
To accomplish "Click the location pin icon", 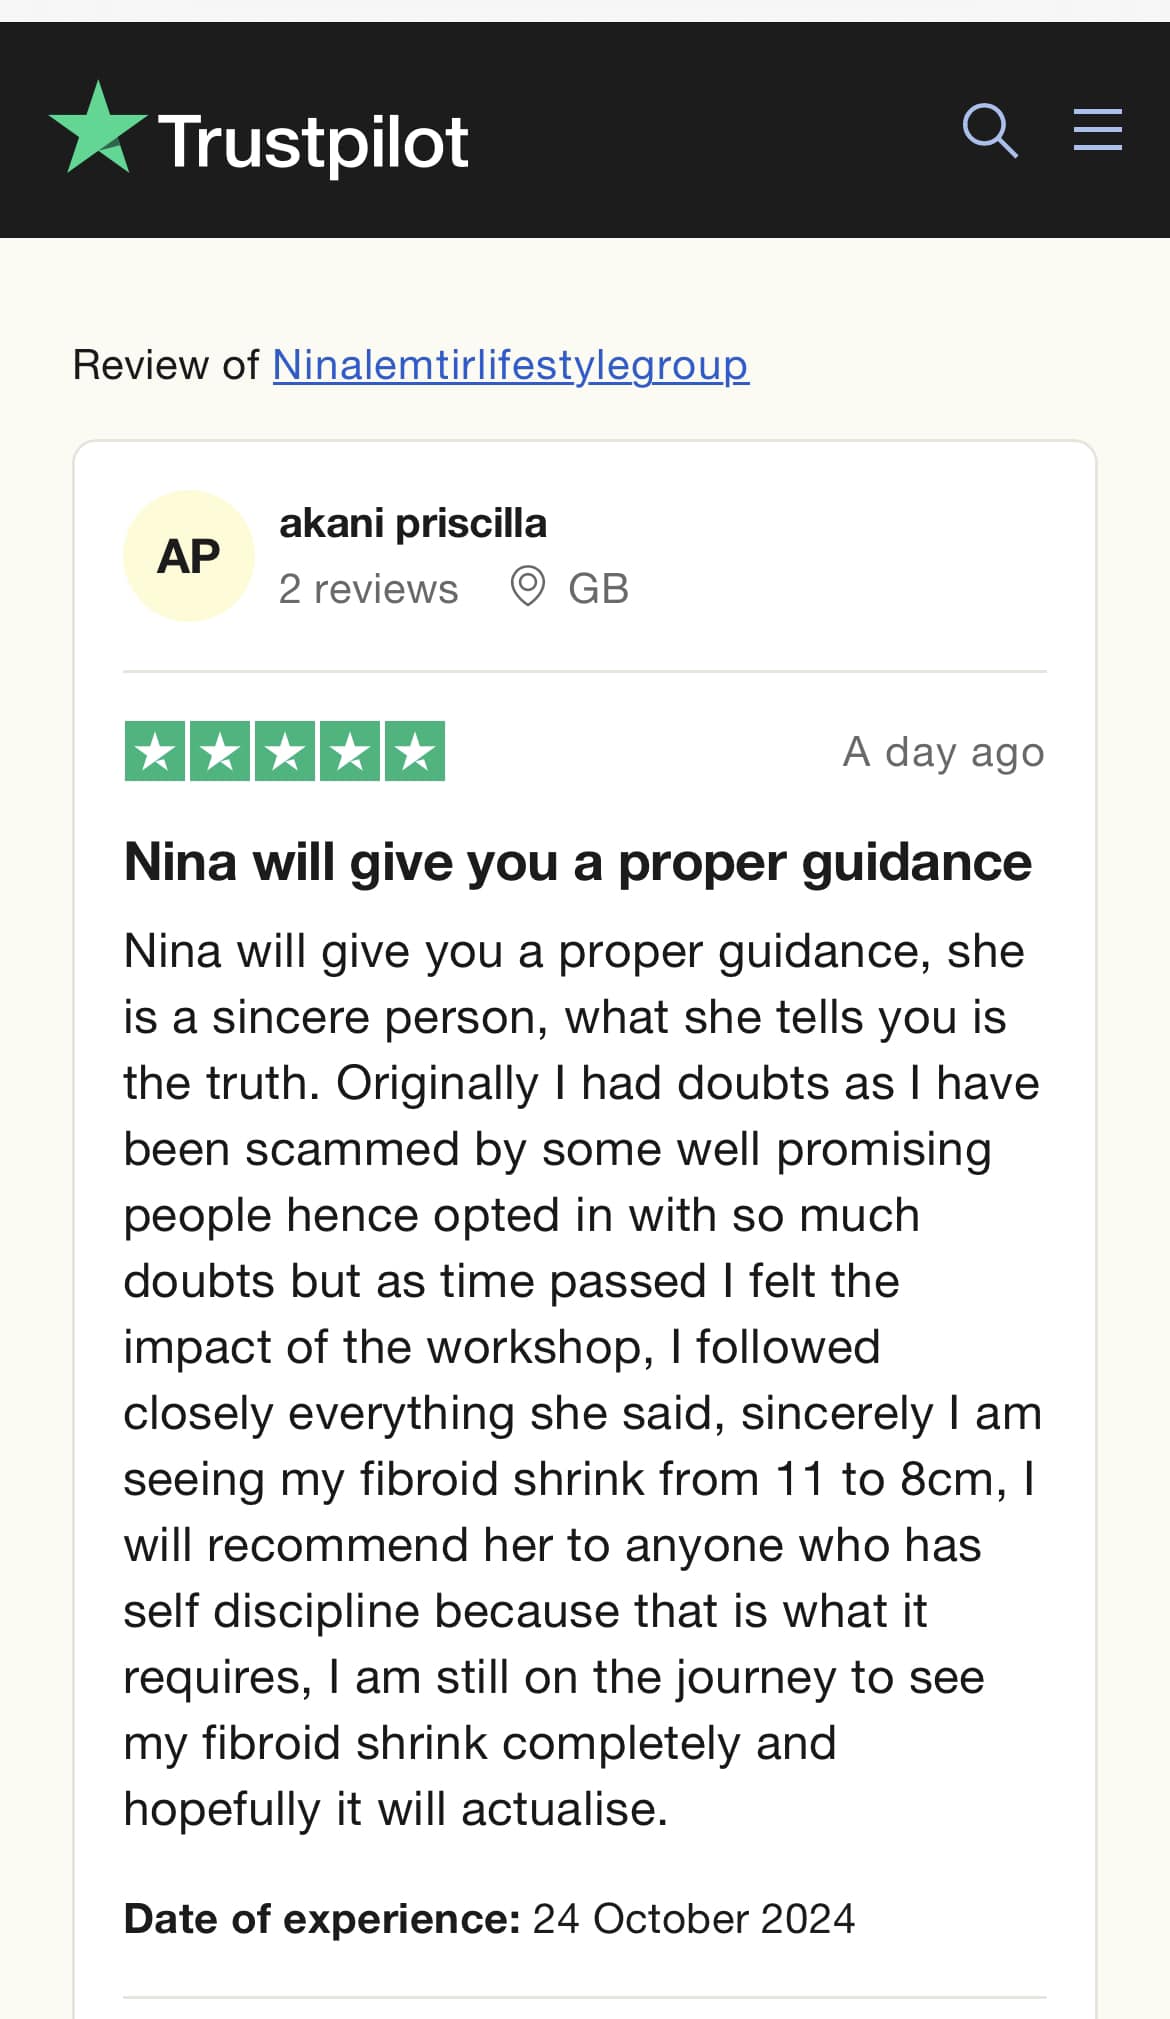I will 528,587.
